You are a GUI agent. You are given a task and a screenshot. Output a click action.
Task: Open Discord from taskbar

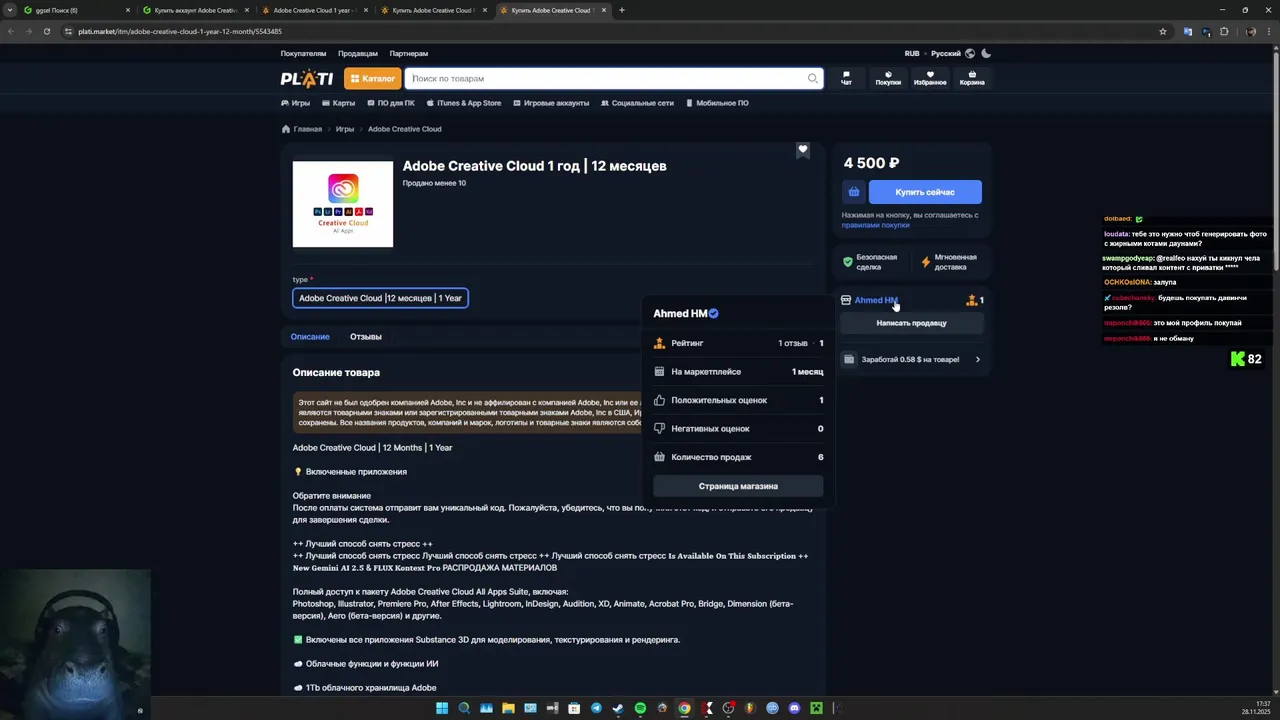pyautogui.click(x=794, y=708)
